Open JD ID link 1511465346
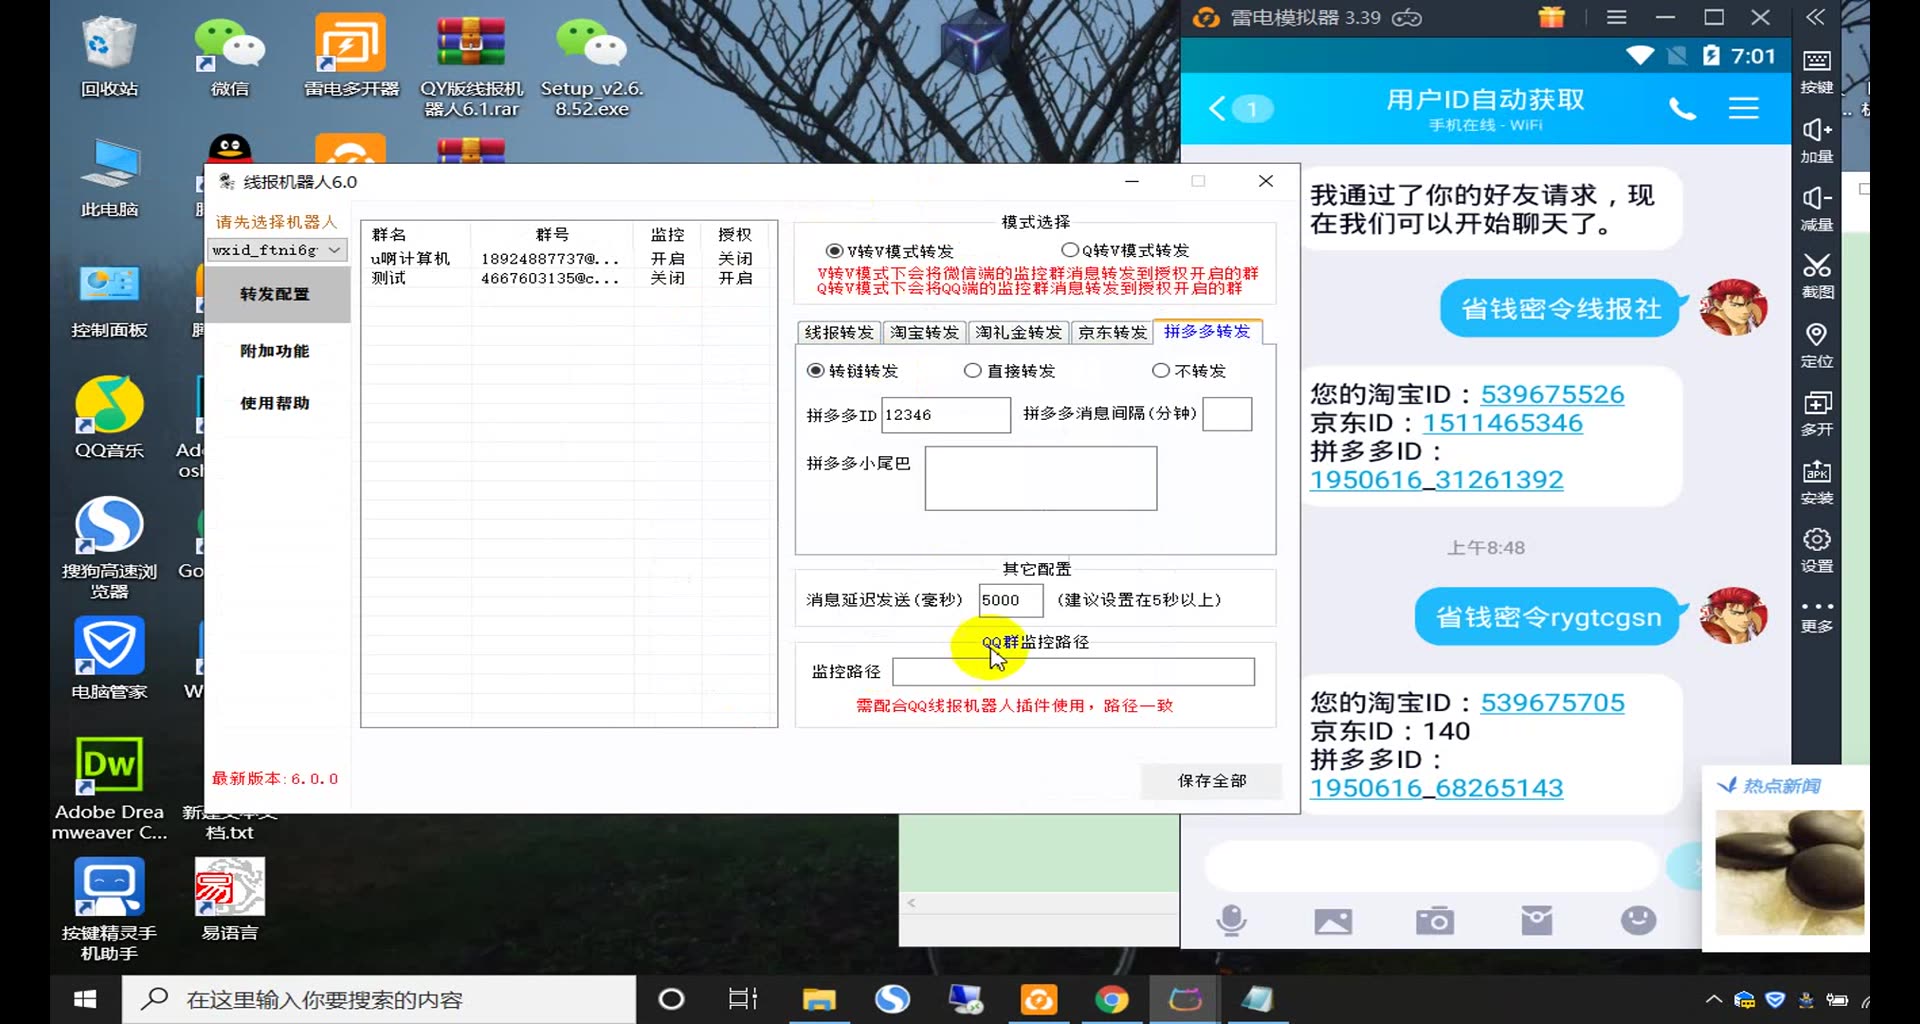The width and height of the screenshot is (1920, 1024). [1502, 423]
